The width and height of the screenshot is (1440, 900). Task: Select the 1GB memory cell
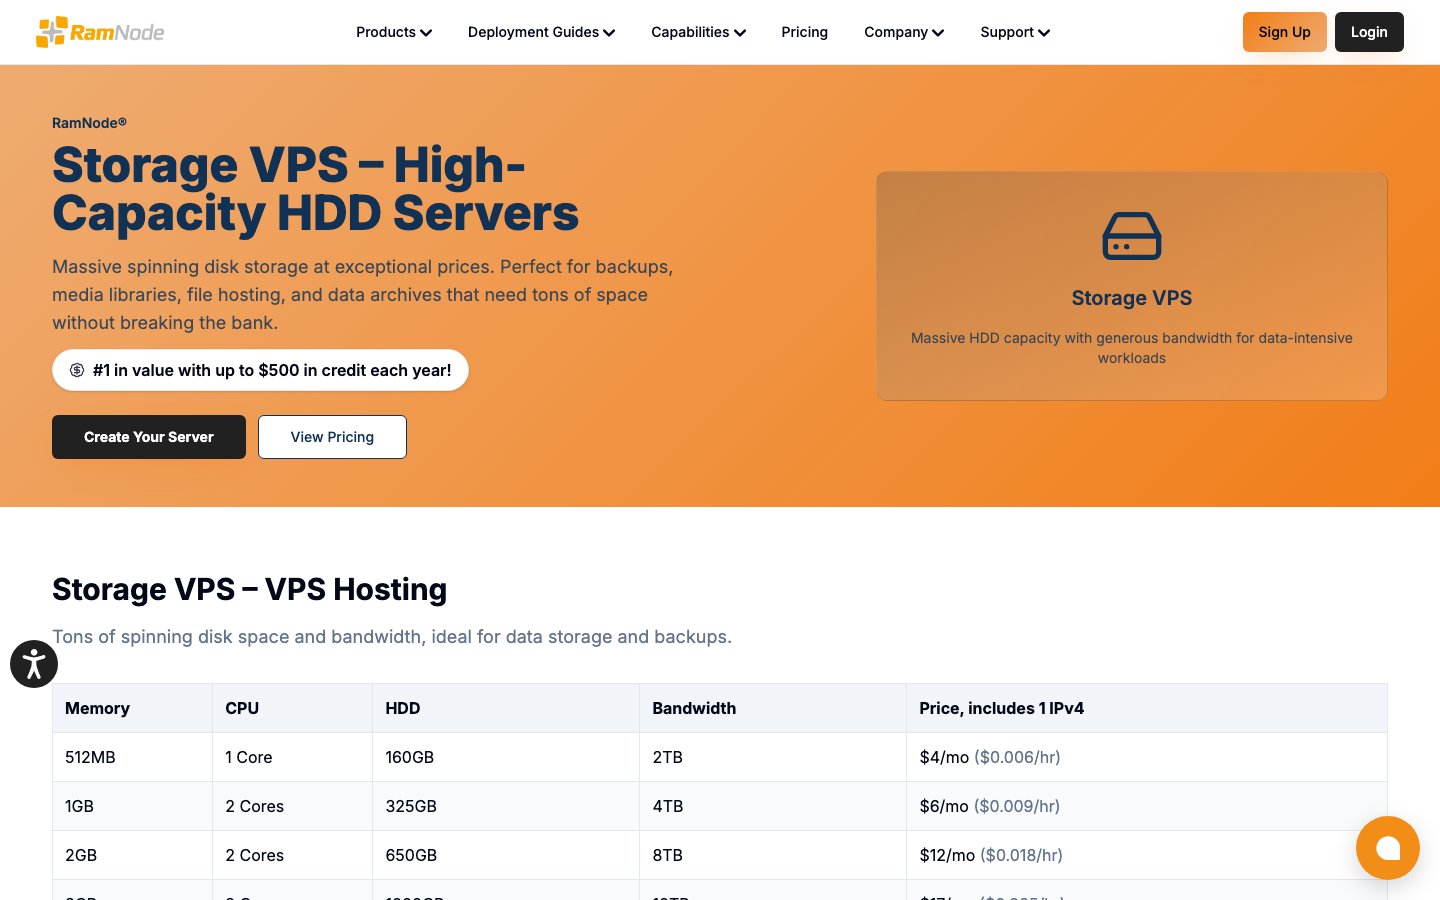[x=132, y=806]
